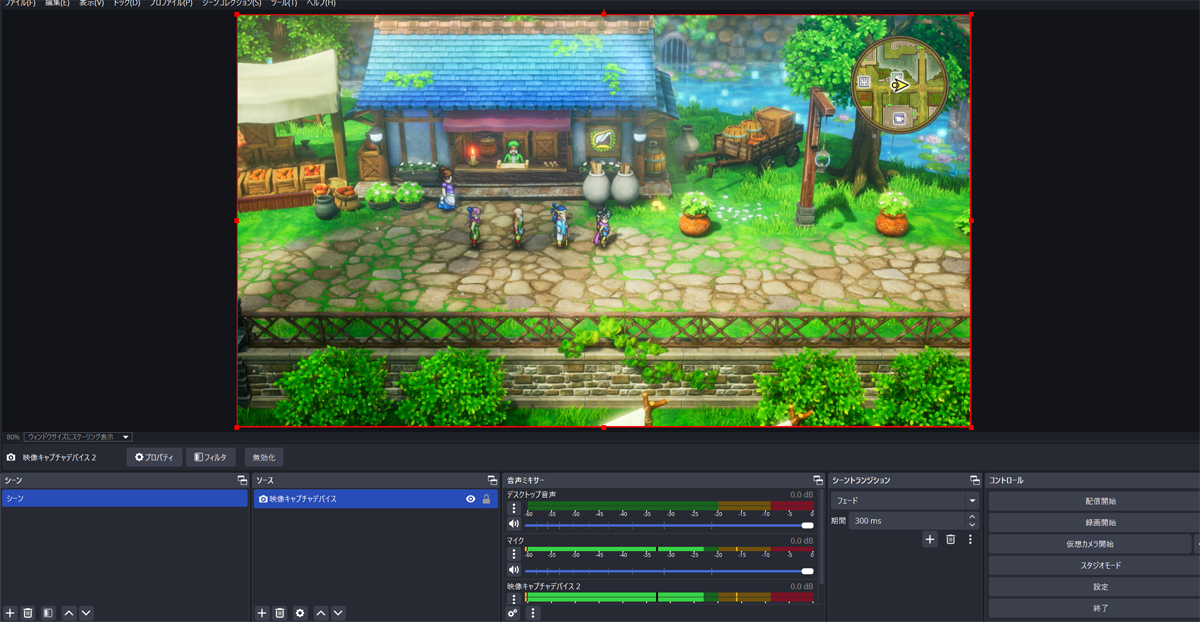Move the selected source down with arrow
Image resolution: width=1200 pixels, height=622 pixels.
[x=338, y=613]
